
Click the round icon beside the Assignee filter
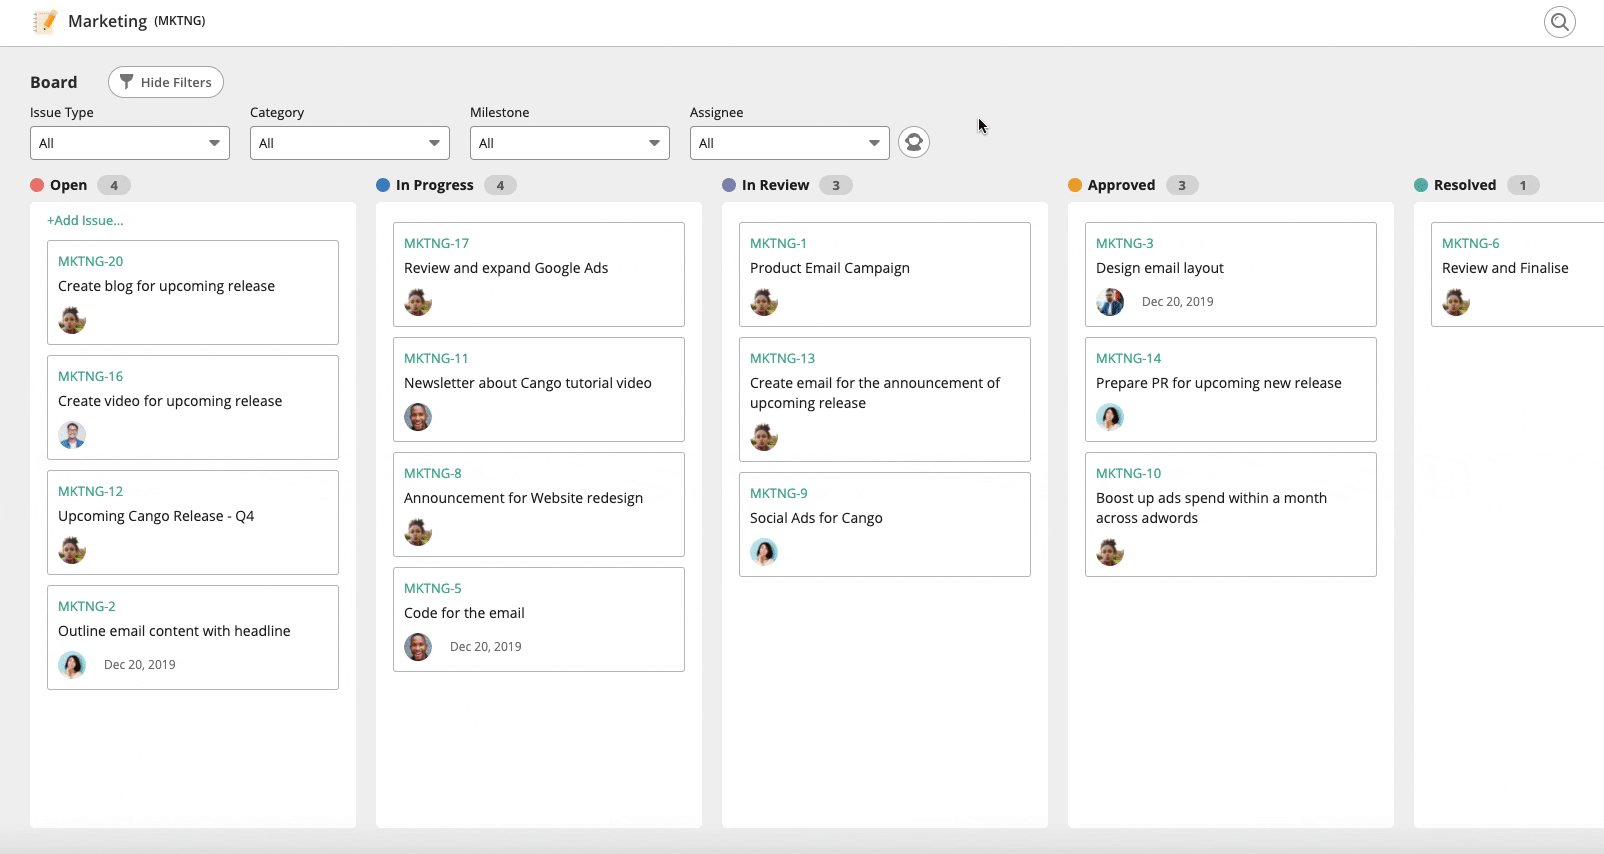point(913,142)
